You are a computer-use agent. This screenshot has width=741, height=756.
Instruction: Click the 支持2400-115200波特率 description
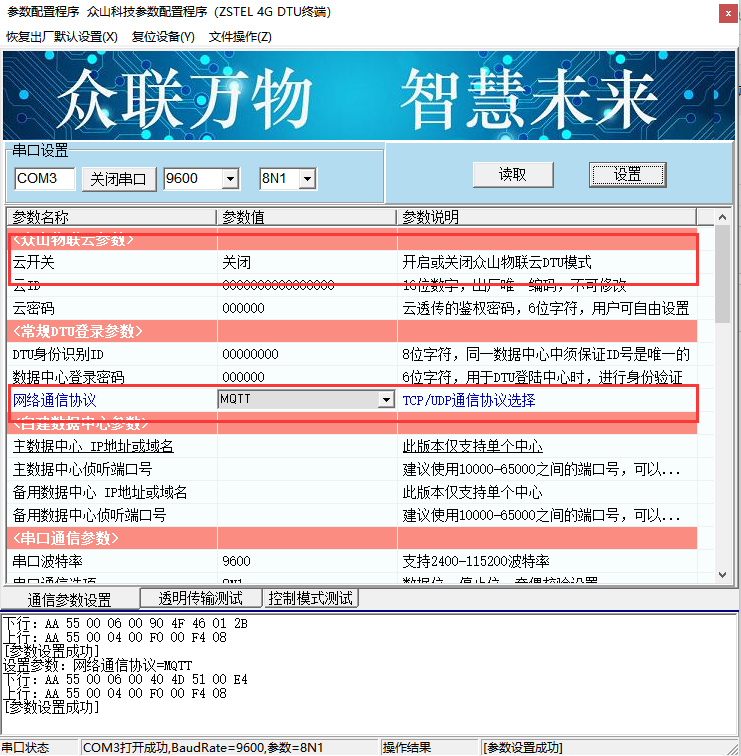coord(476,561)
